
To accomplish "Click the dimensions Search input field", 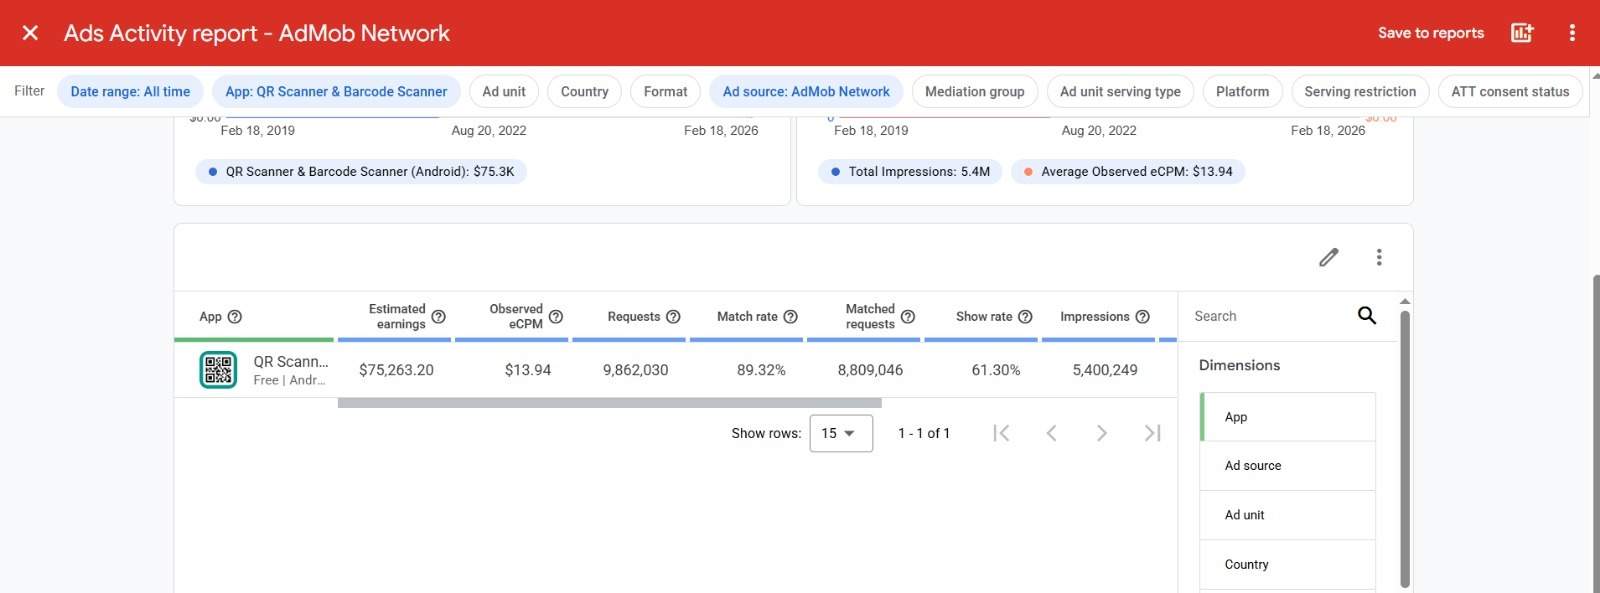I will pyautogui.click(x=1270, y=316).
